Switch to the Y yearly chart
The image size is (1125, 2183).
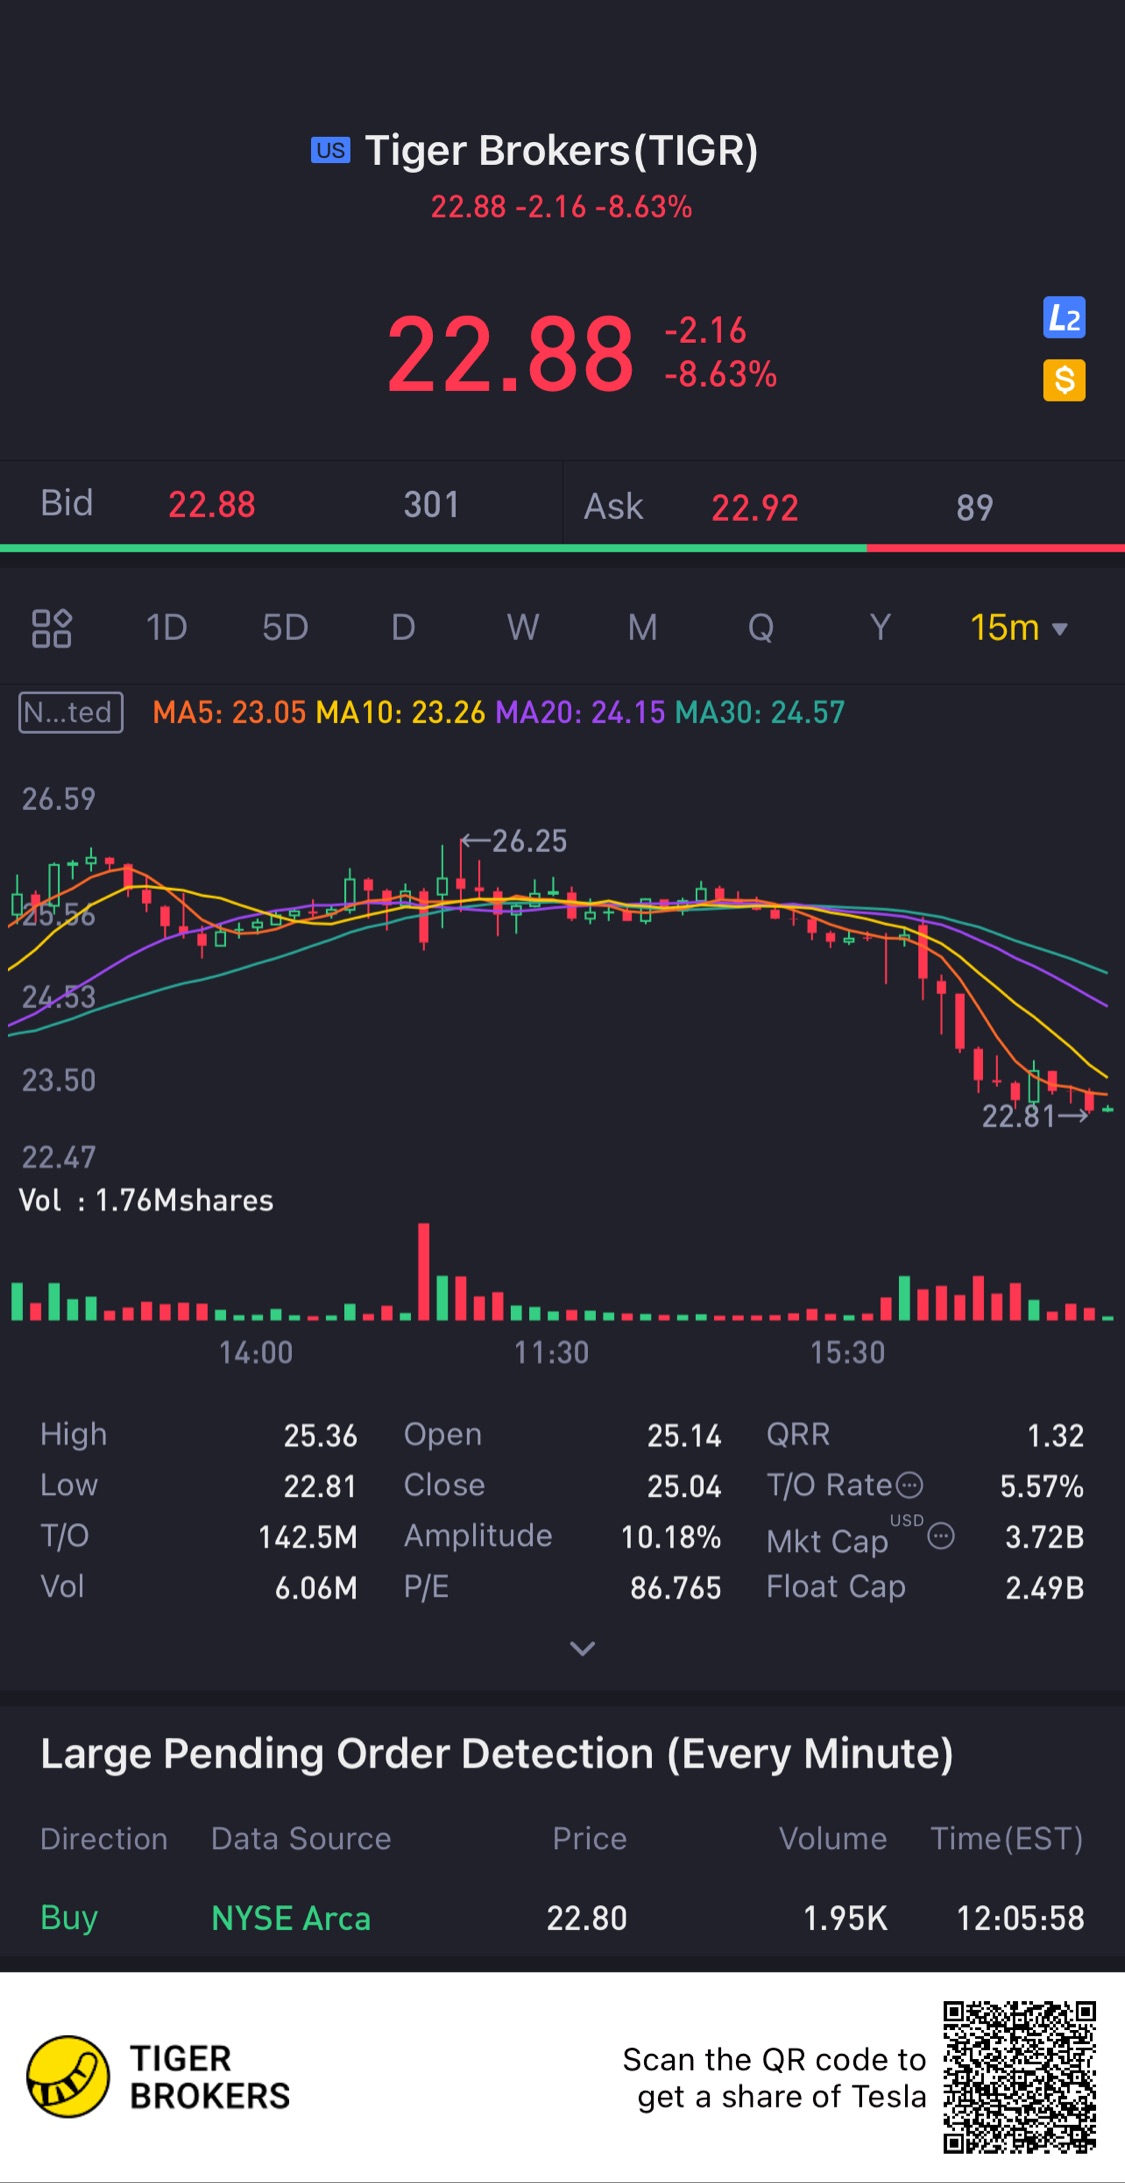coord(880,628)
